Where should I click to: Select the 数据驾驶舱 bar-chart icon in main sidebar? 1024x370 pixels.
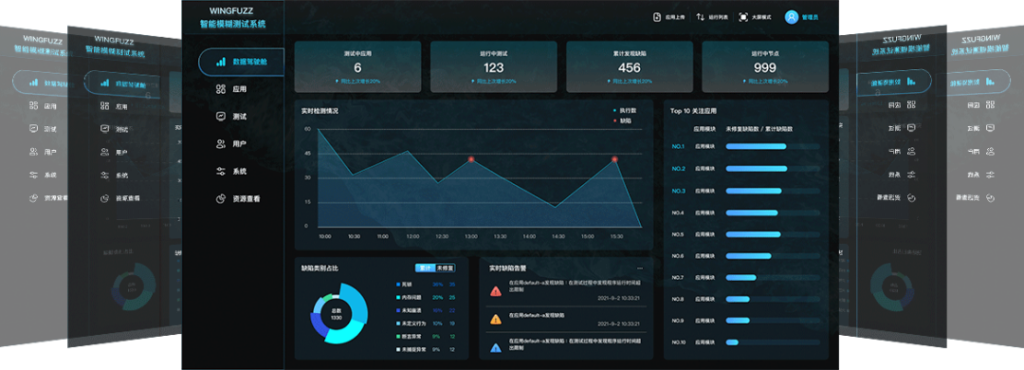221,61
